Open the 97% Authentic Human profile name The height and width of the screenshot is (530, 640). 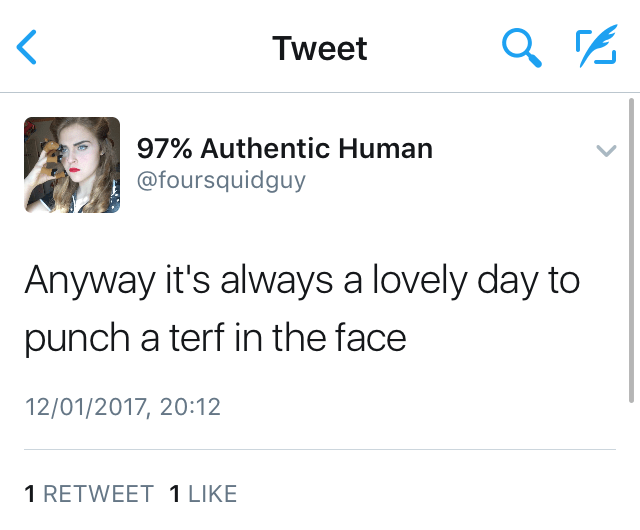(285, 149)
